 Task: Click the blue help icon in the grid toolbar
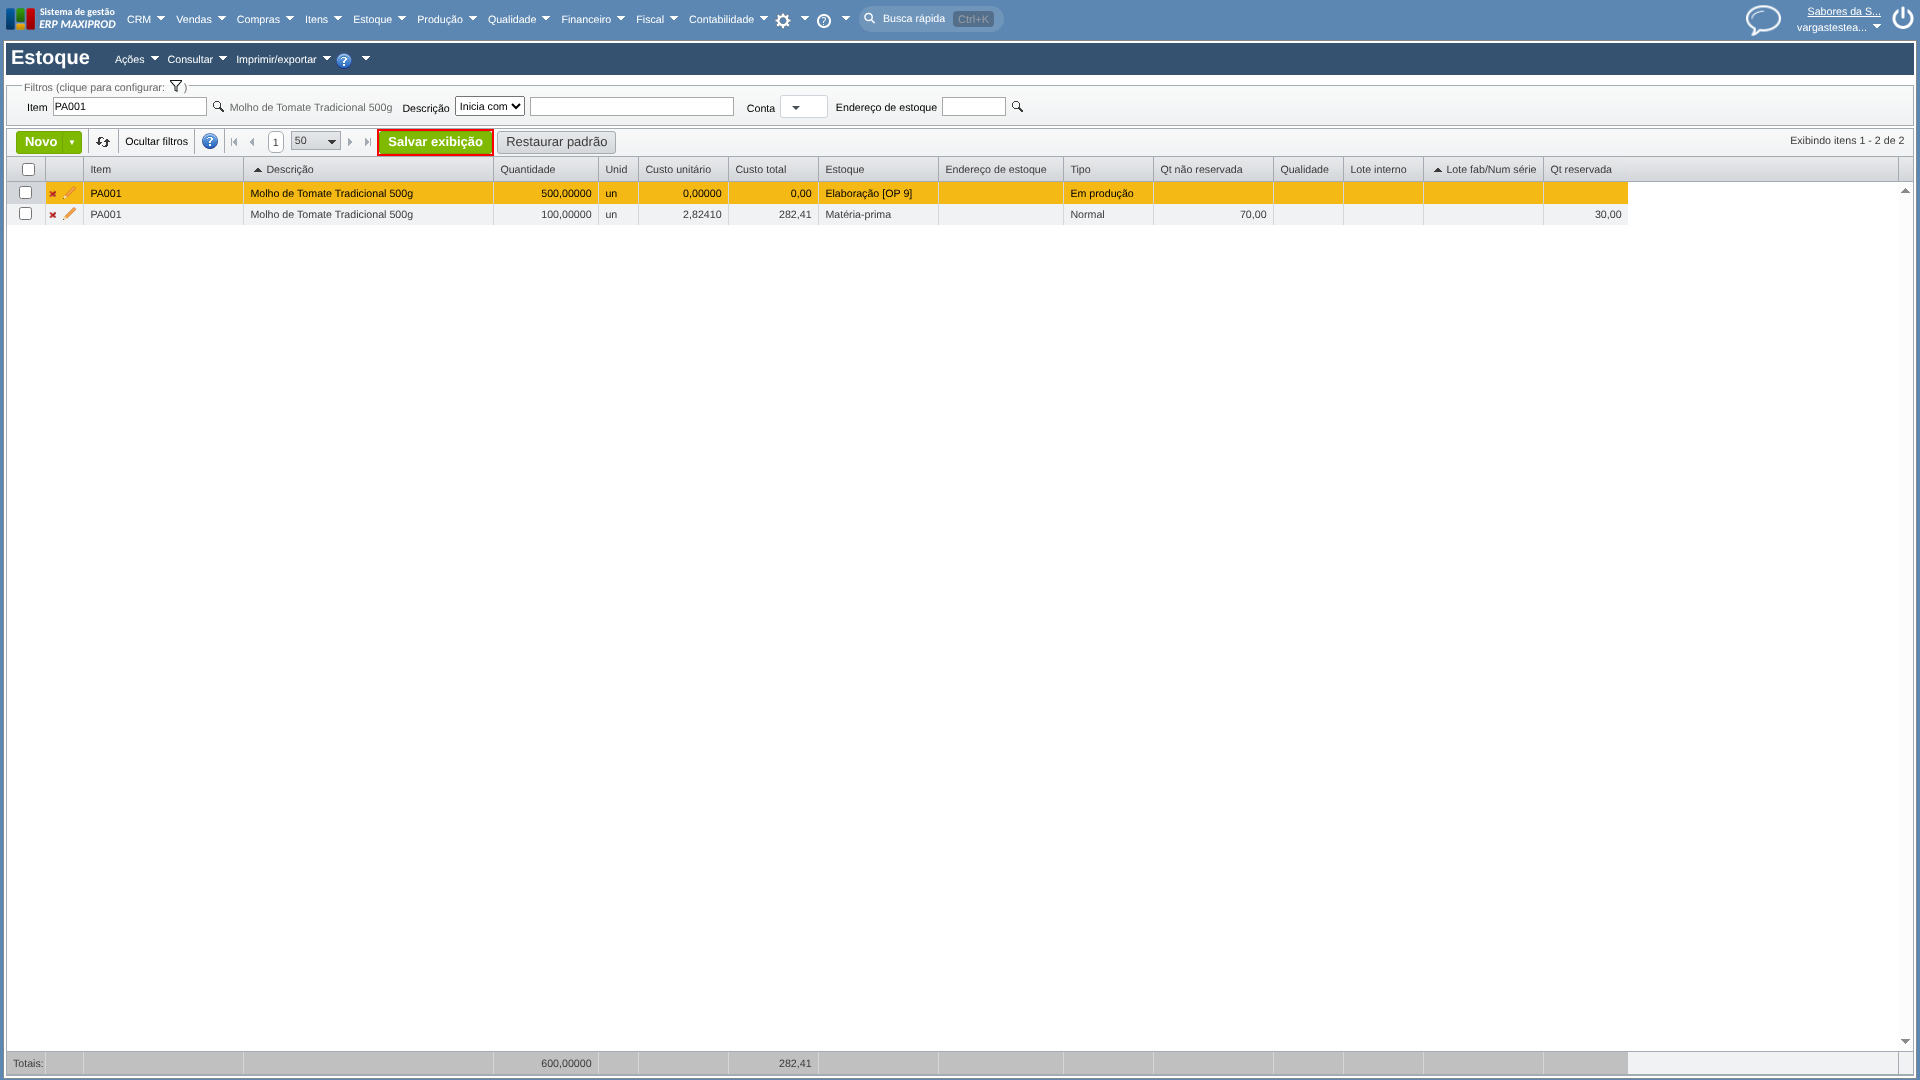coord(210,142)
